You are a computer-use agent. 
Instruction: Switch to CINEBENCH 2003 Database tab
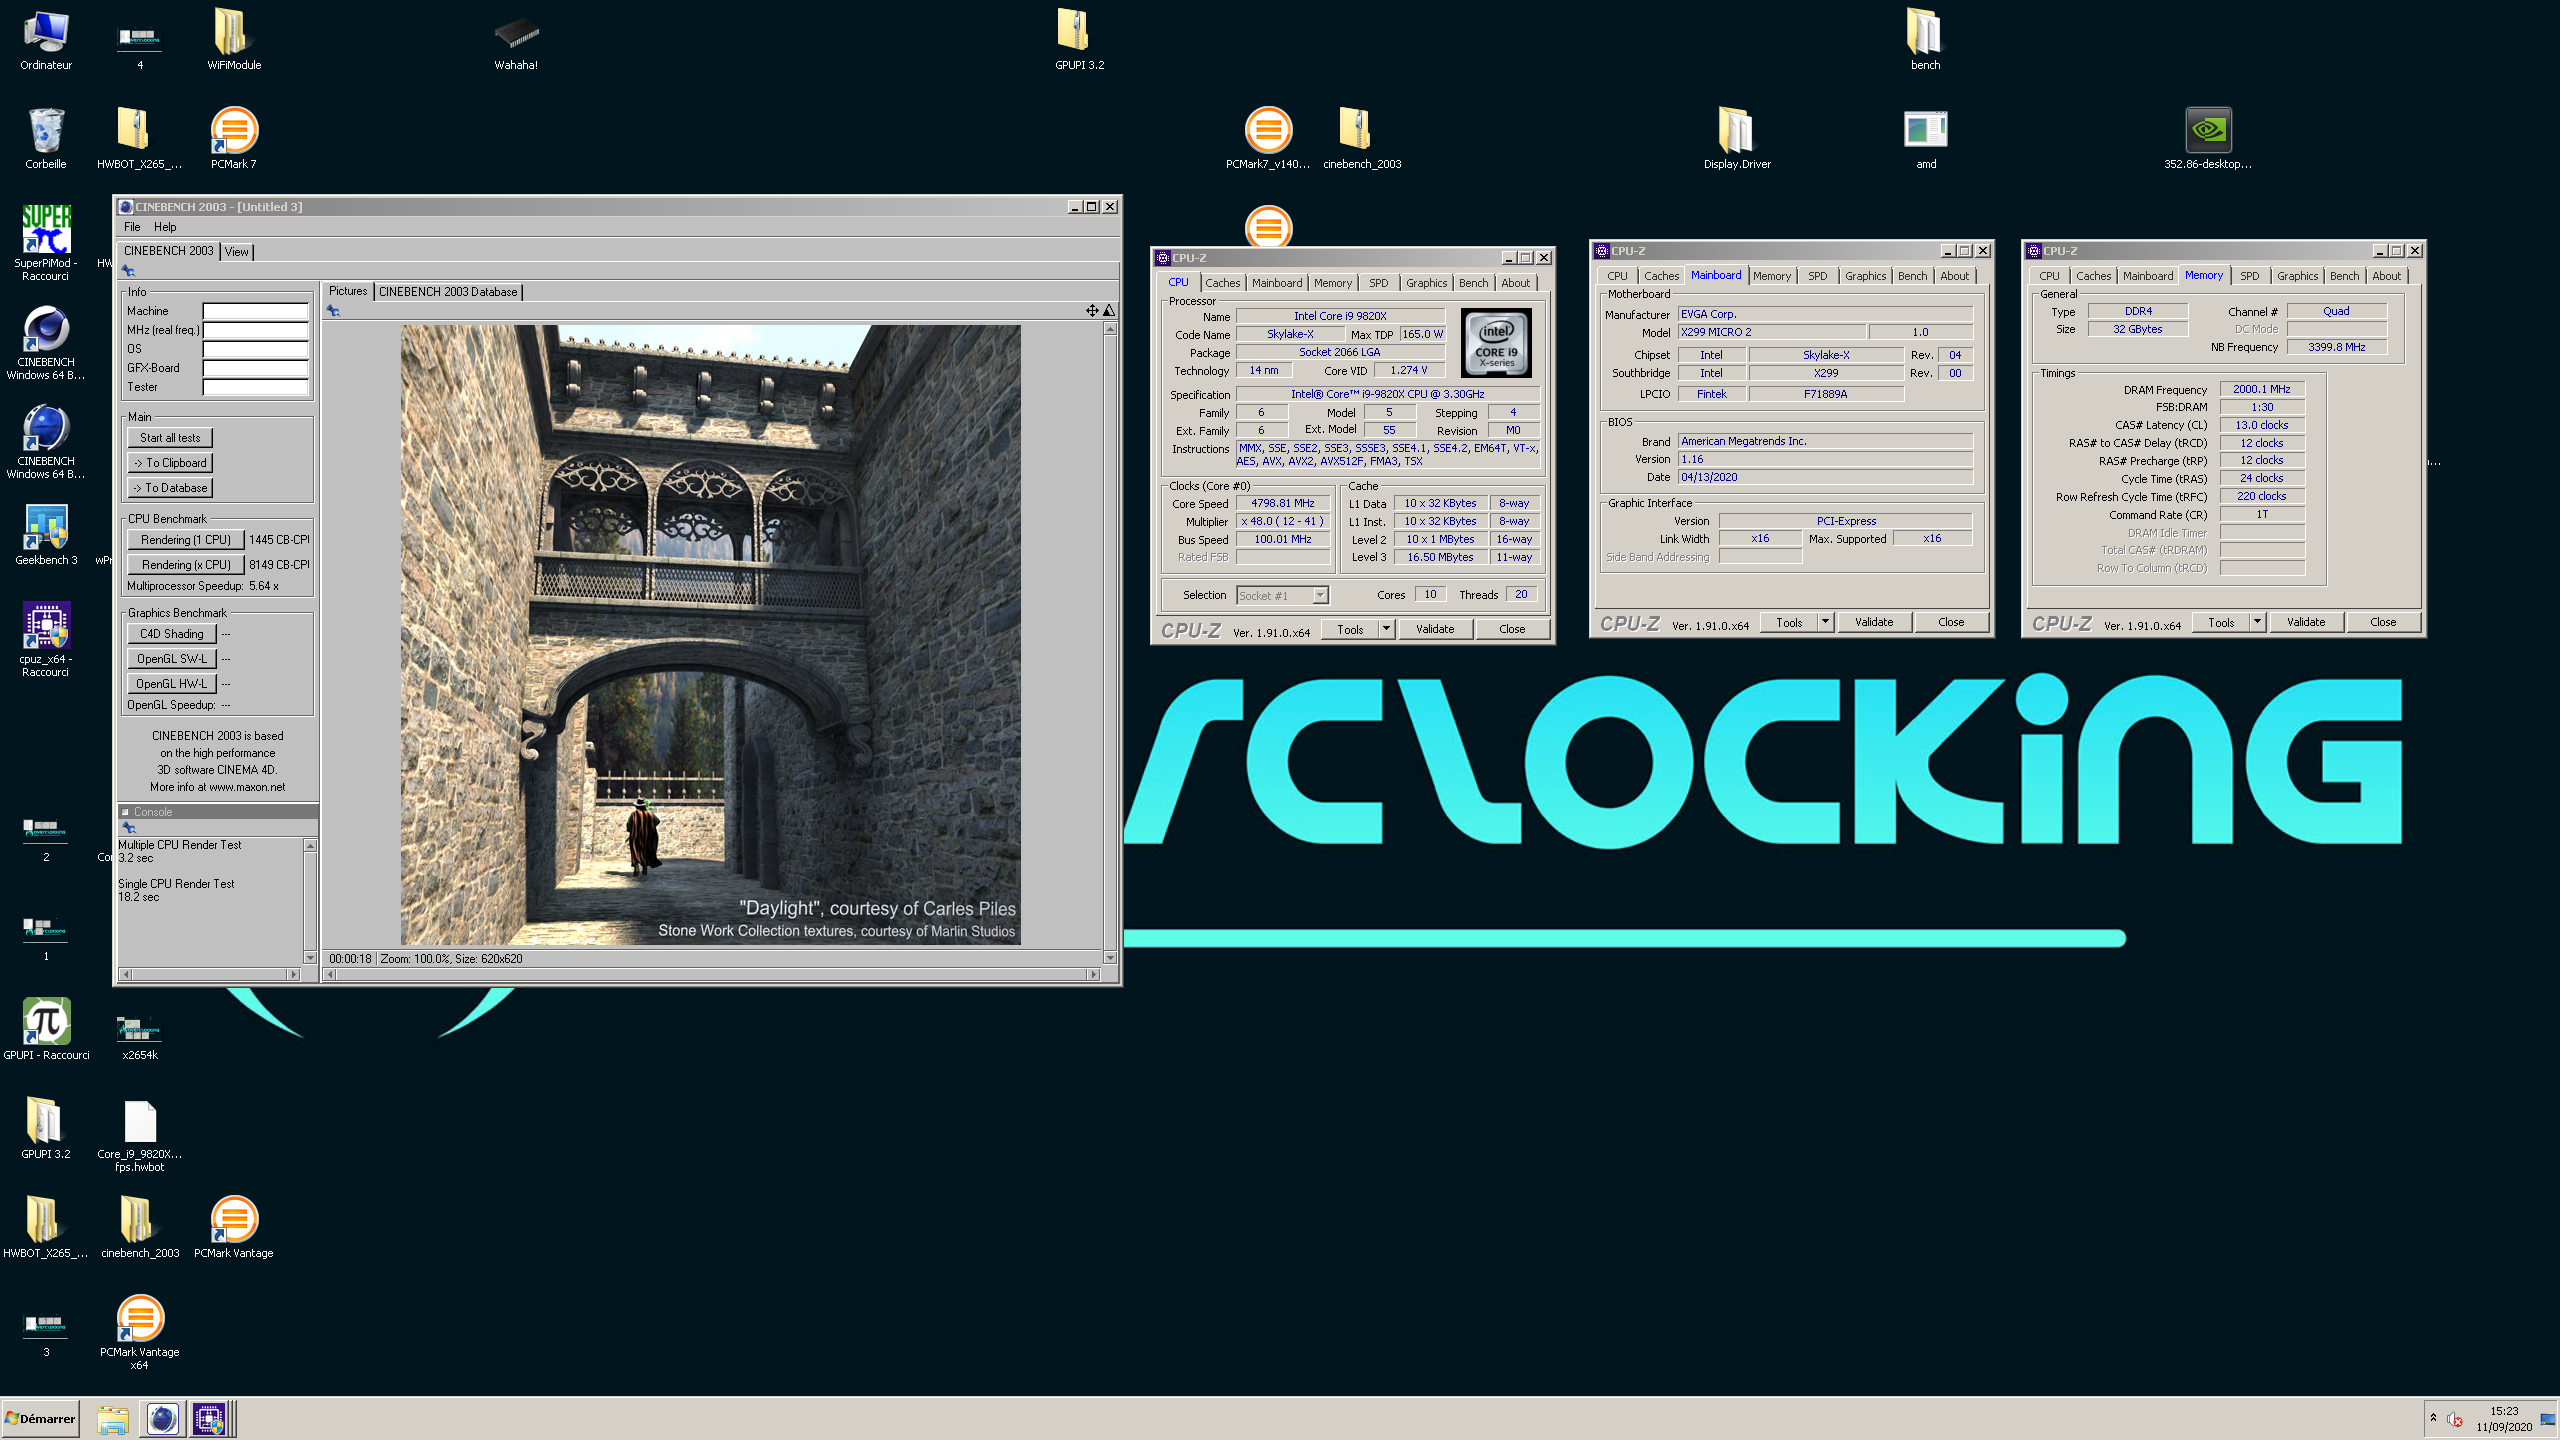coord(448,292)
